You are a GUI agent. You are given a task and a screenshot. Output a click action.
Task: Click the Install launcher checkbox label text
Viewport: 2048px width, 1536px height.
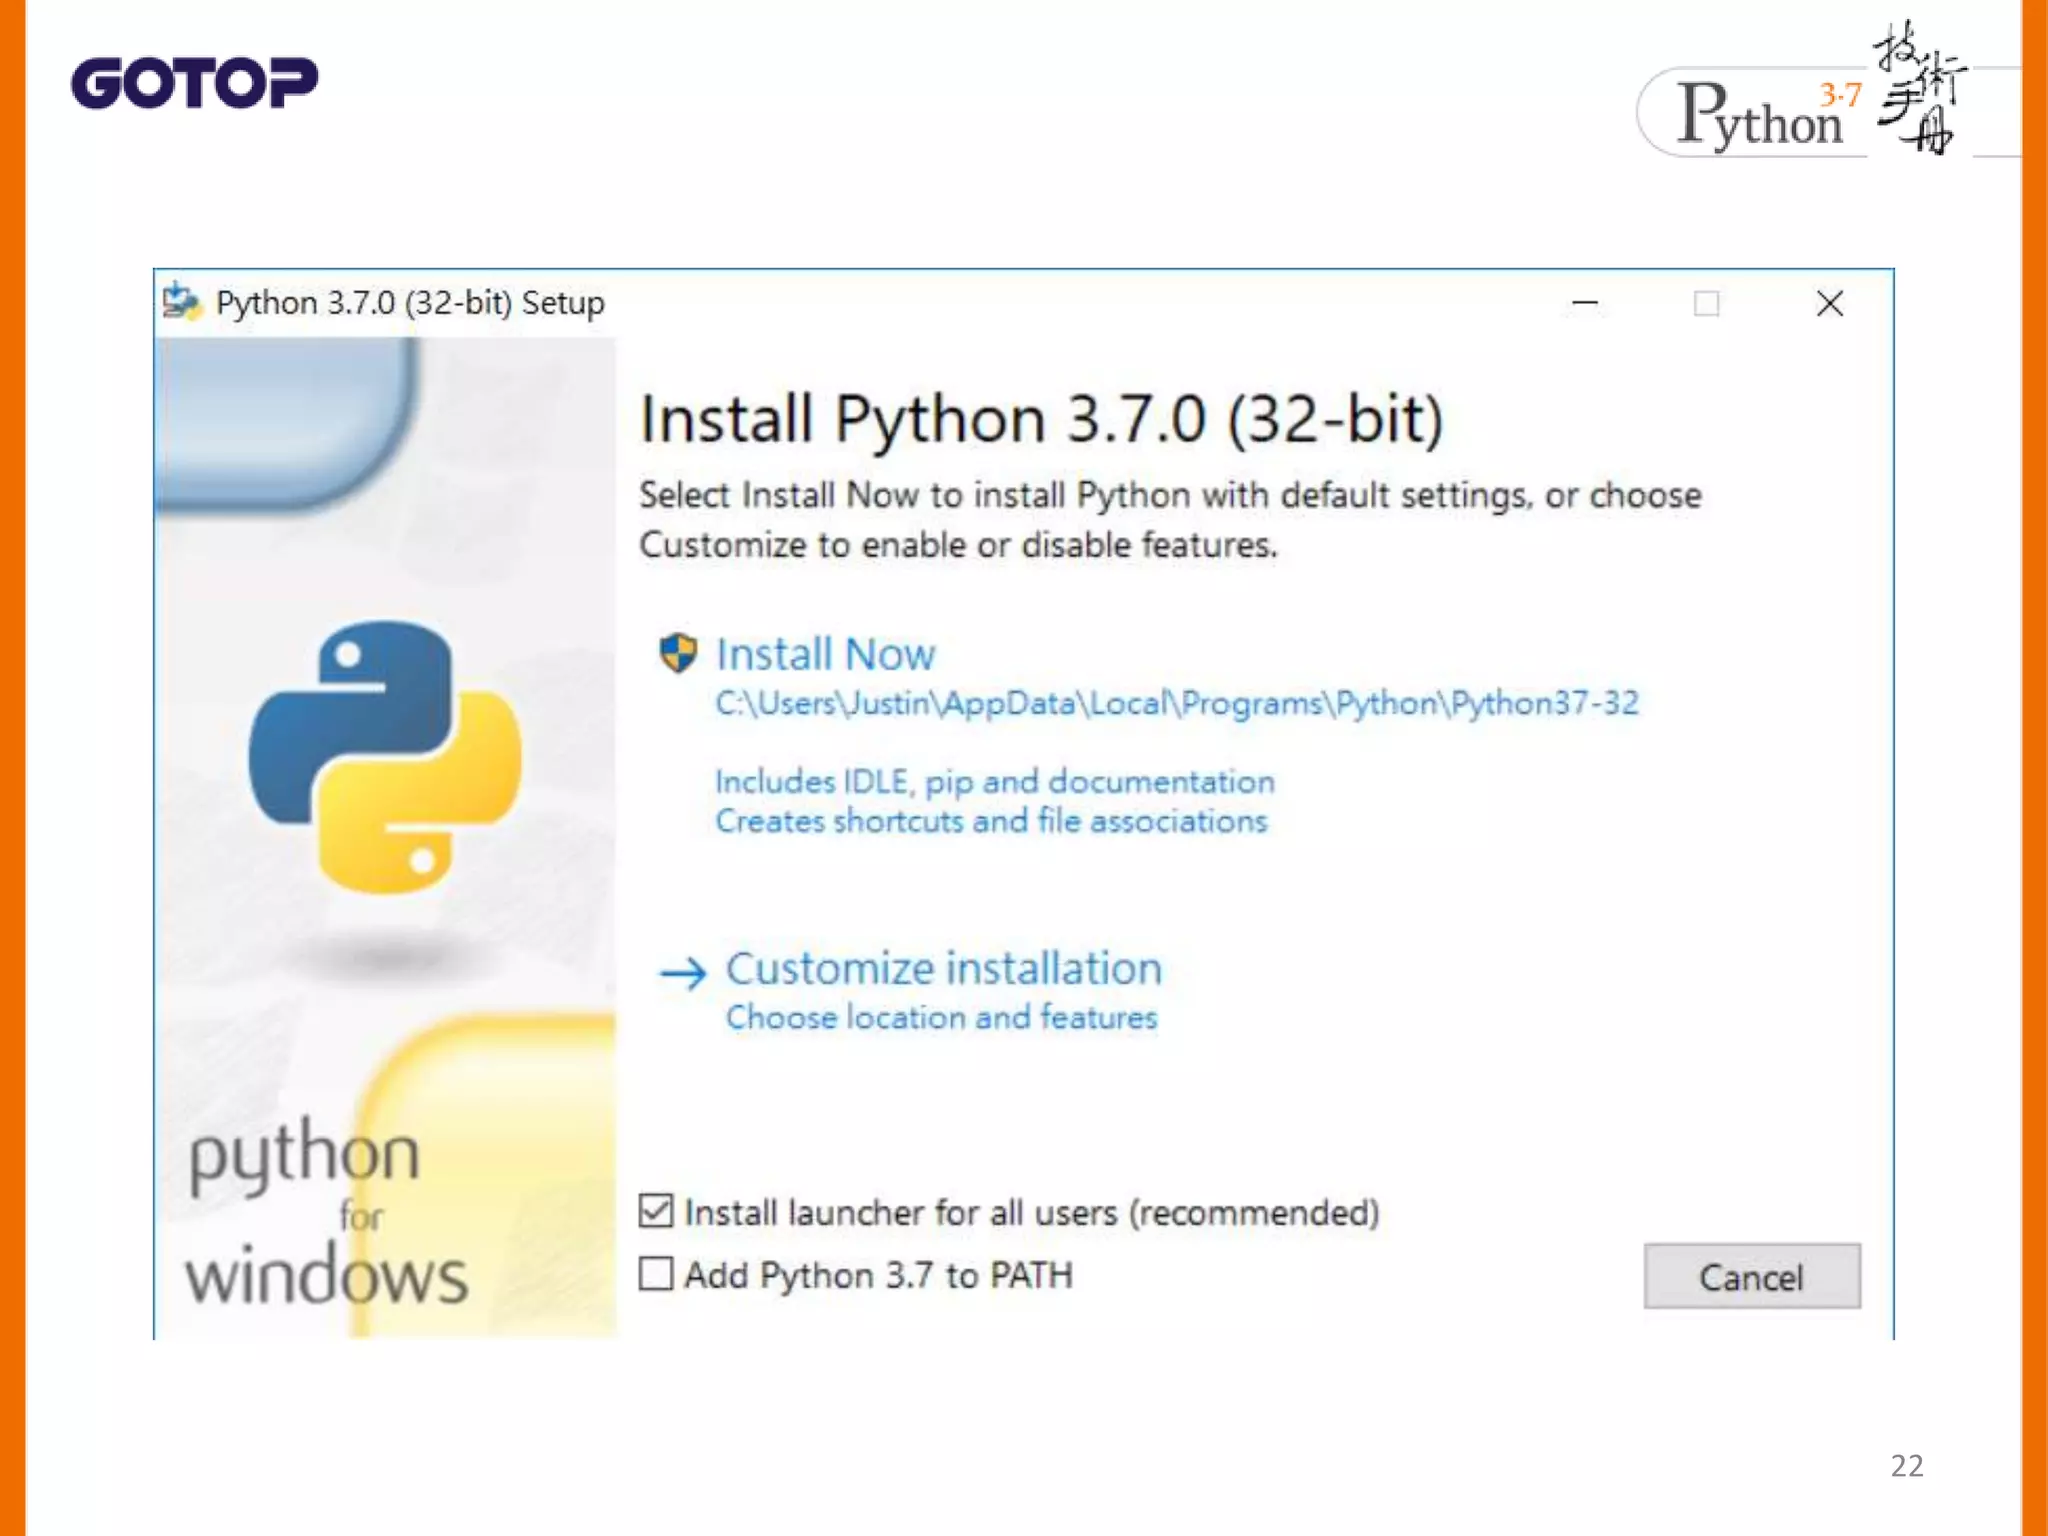point(1031,1213)
